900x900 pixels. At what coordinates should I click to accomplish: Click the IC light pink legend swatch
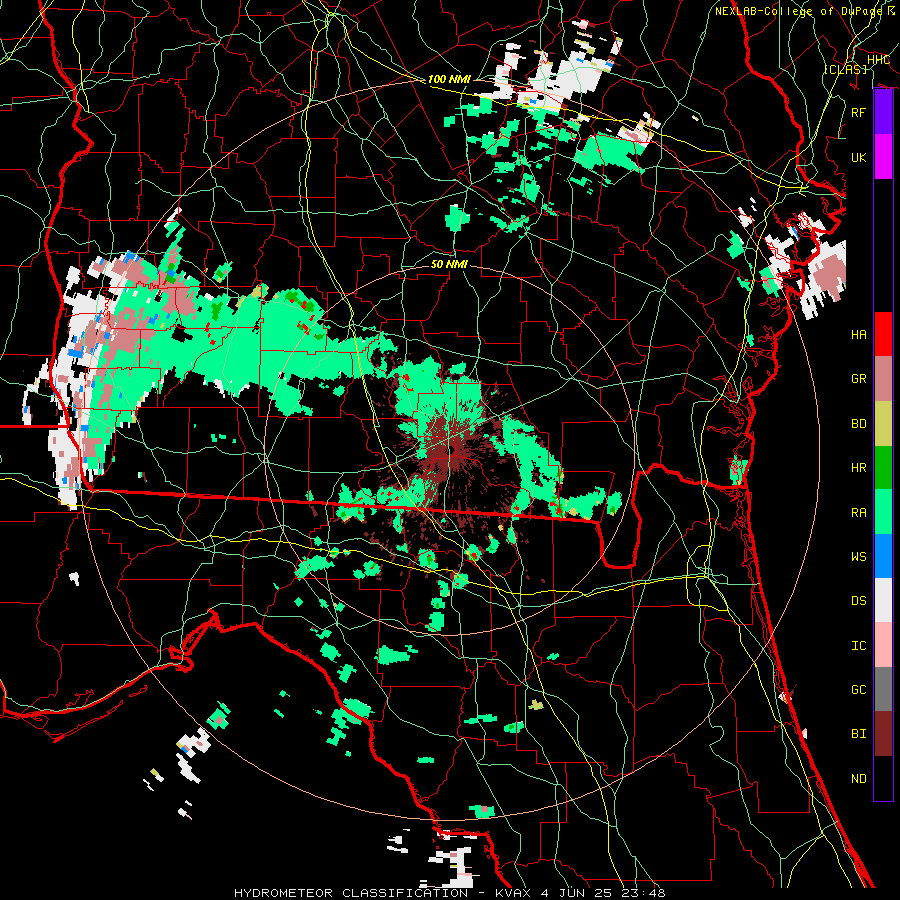(x=883, y=645)
